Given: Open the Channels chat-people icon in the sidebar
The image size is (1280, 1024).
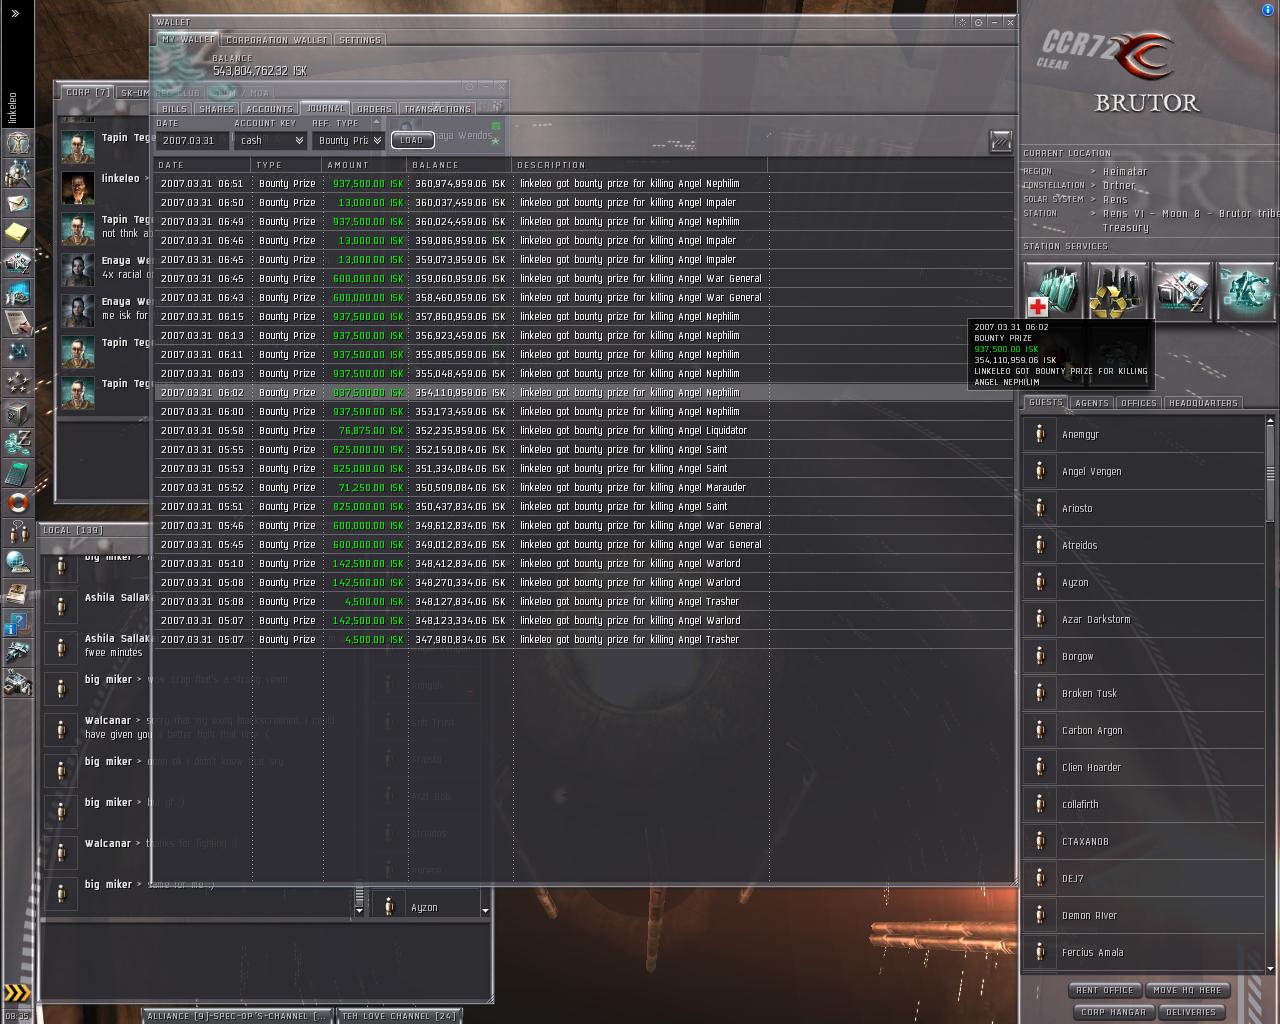Looking at the screenshot, I should [x=17, y=532].
